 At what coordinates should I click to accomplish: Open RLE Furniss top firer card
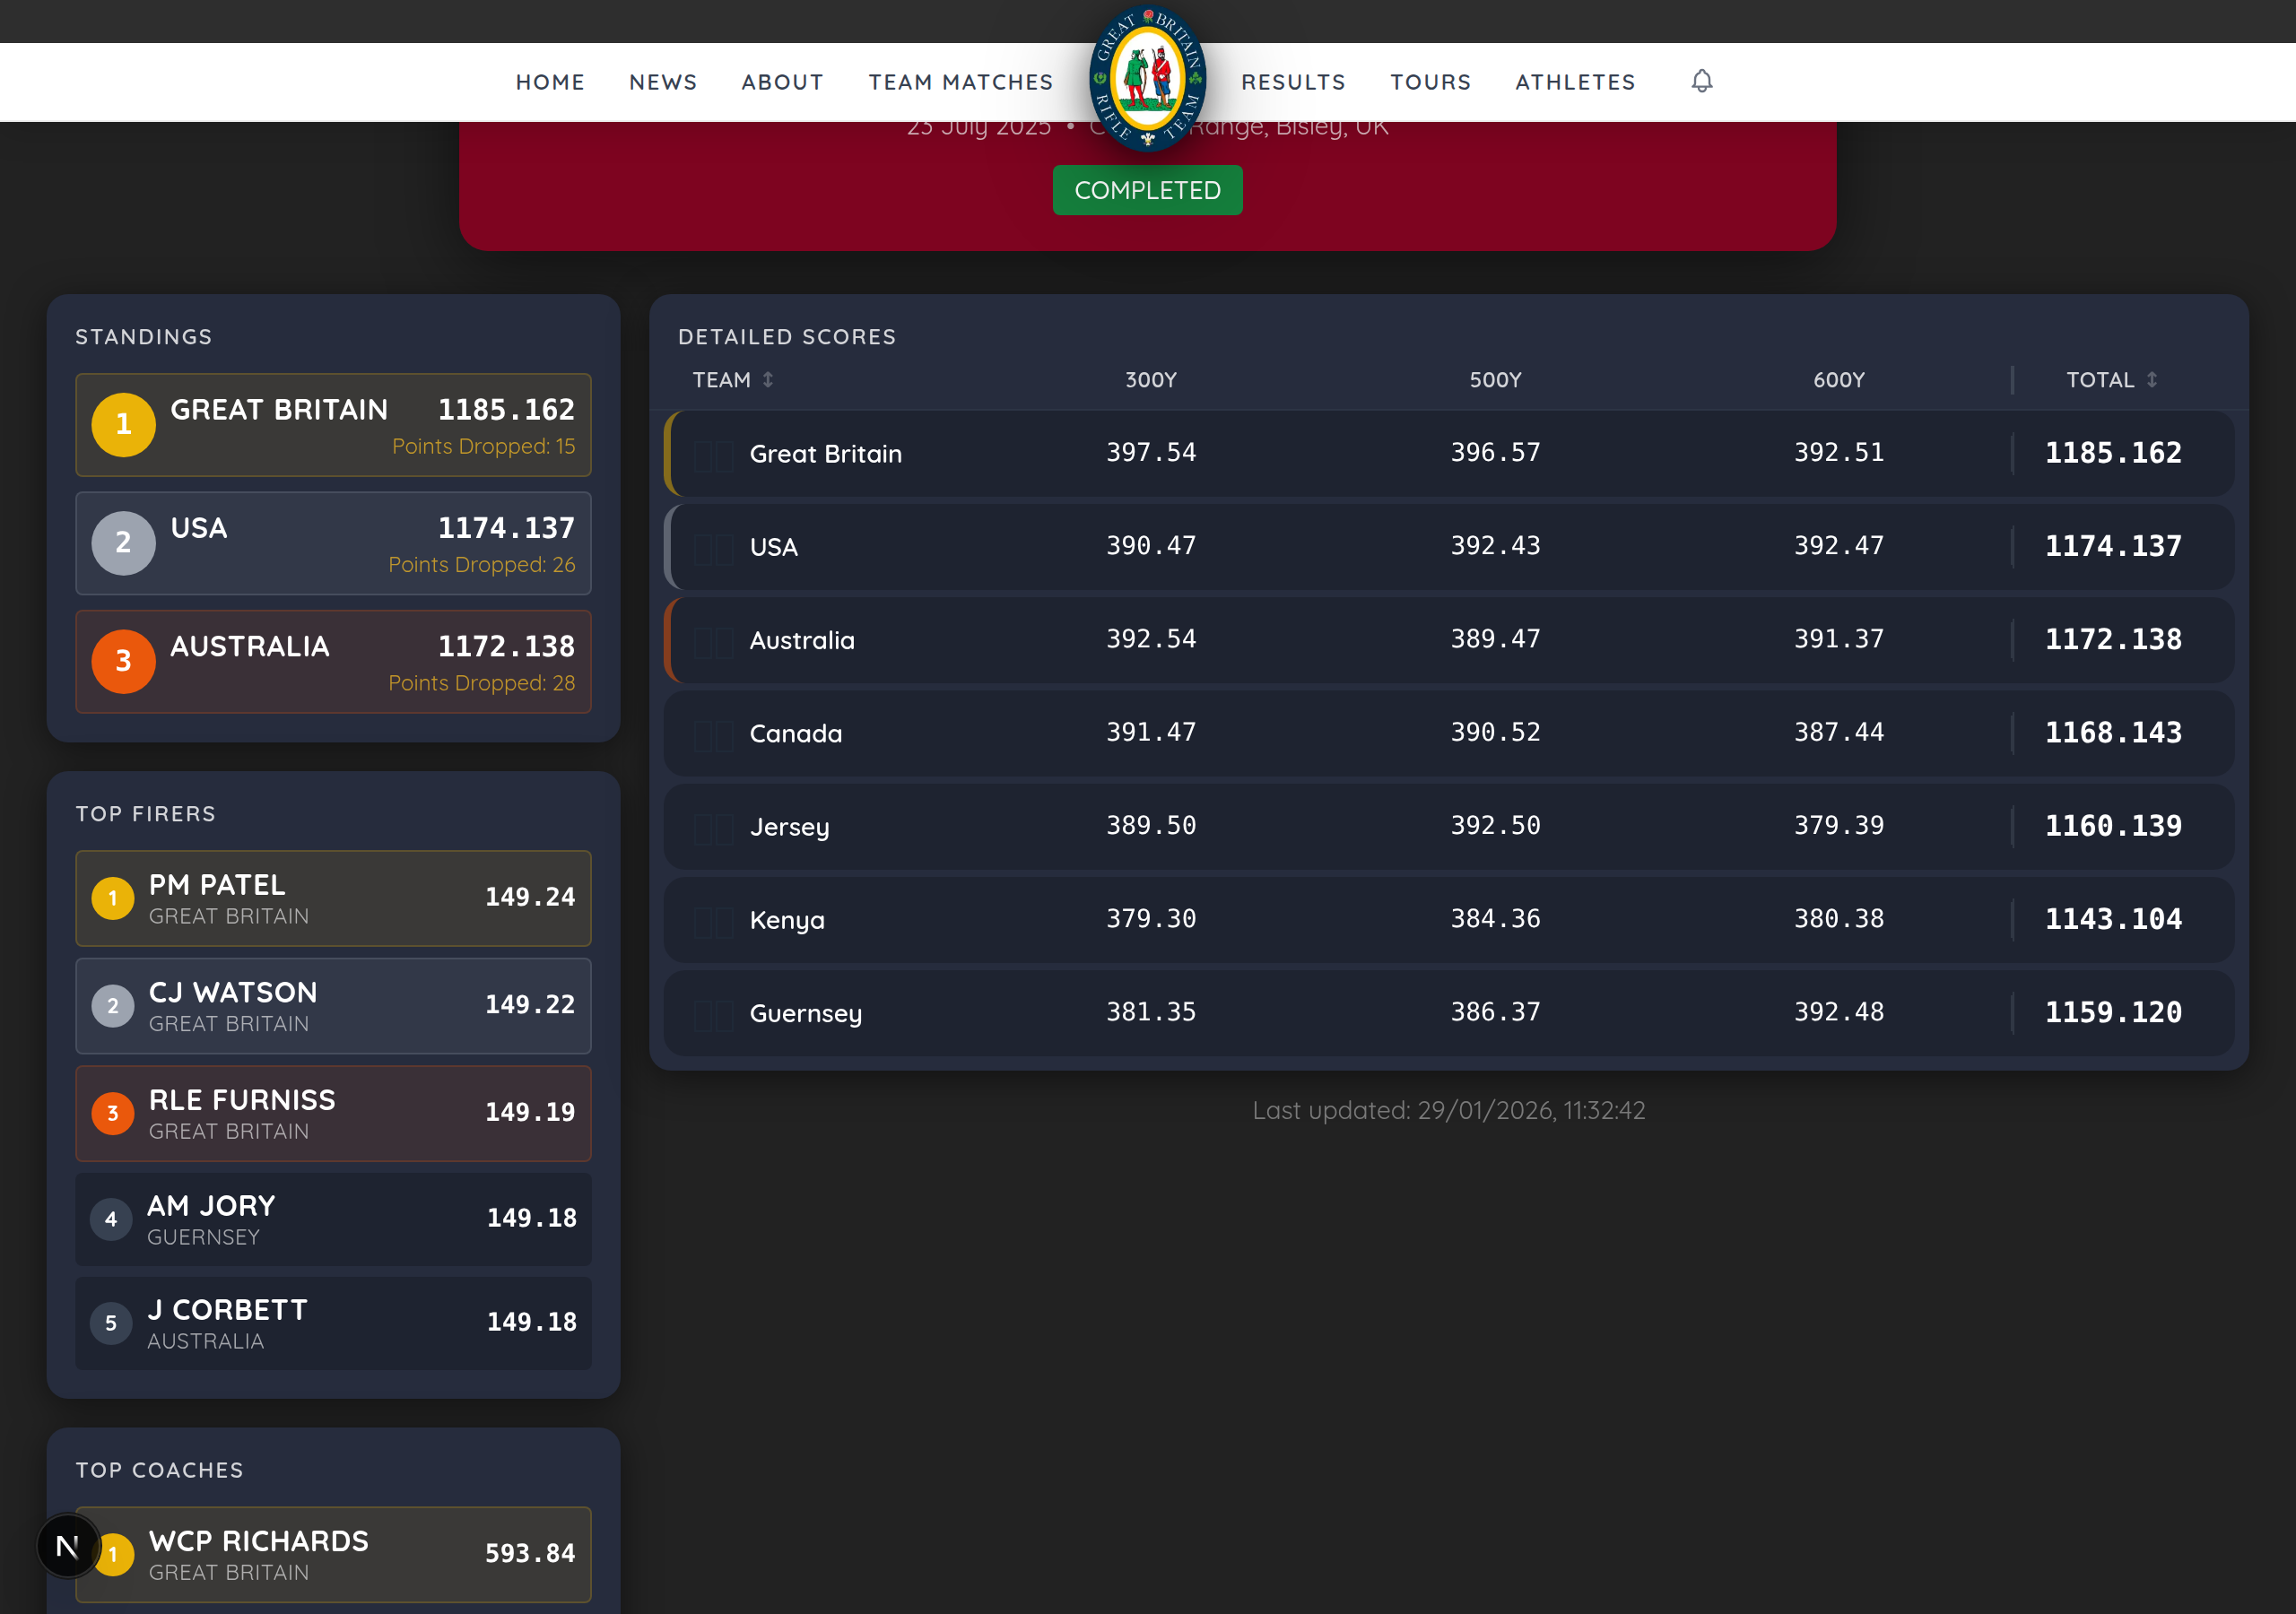coord(333,1113)
